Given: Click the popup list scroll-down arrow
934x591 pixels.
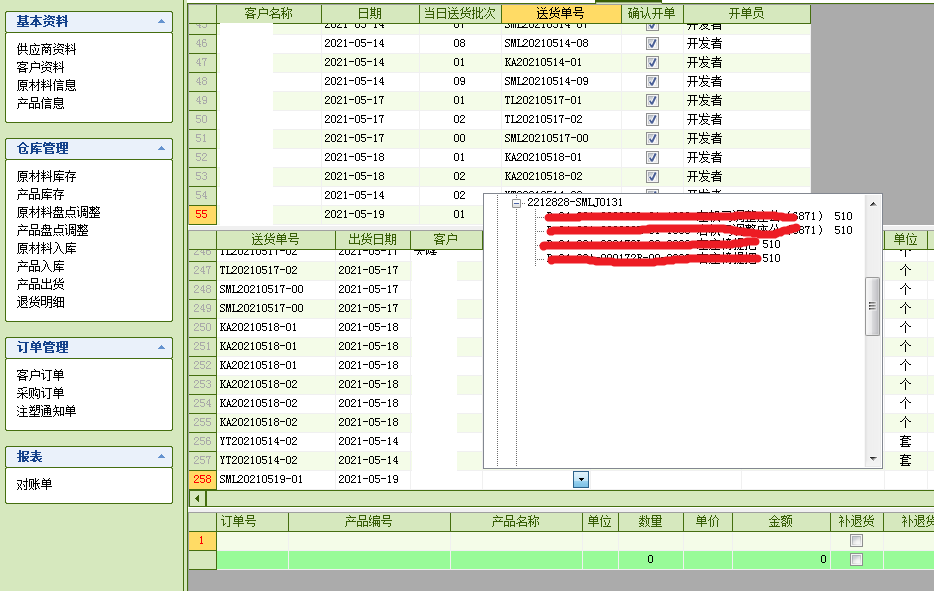Looking at the screenshot, I should [873, 458].
